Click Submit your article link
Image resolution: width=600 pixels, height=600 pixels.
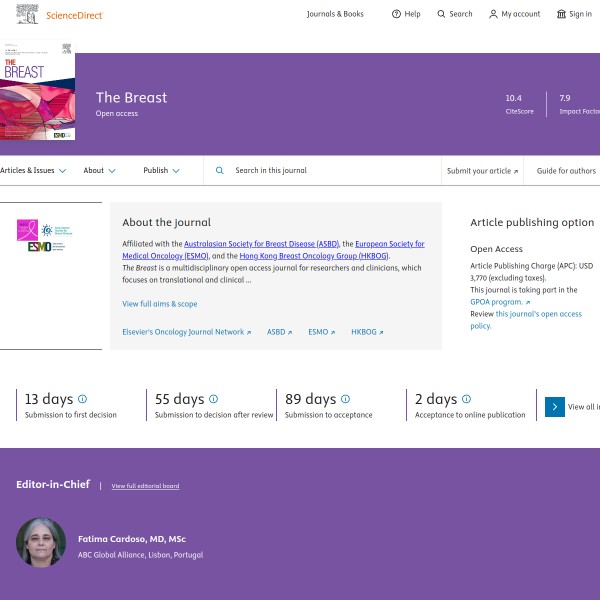tap(482, 171)
